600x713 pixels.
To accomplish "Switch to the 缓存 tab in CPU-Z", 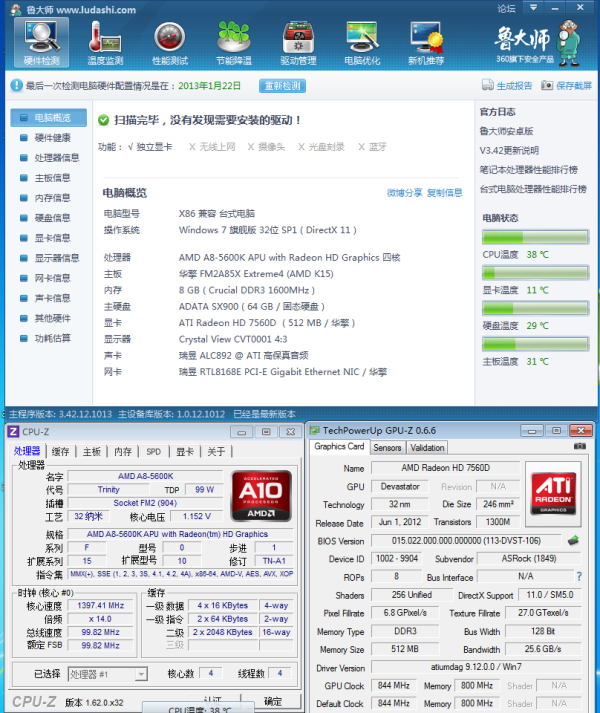I will point(61,452).
